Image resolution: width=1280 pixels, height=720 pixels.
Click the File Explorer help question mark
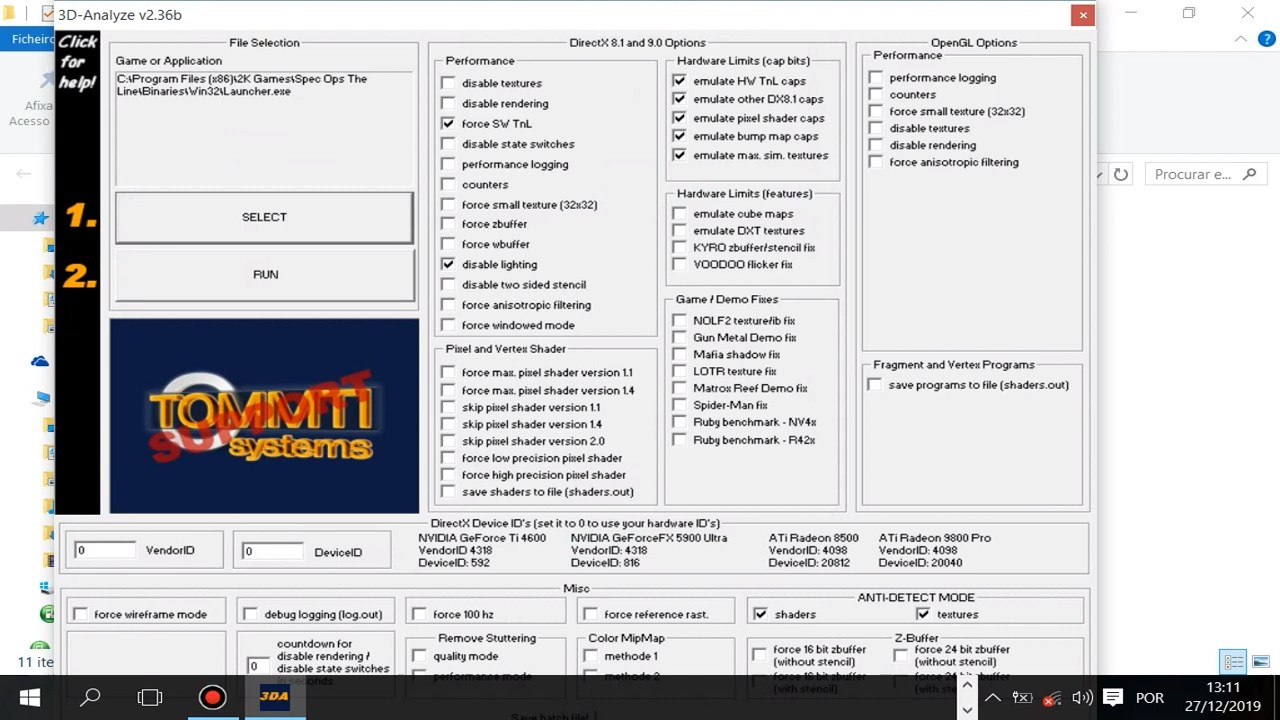pos(1265,39)
